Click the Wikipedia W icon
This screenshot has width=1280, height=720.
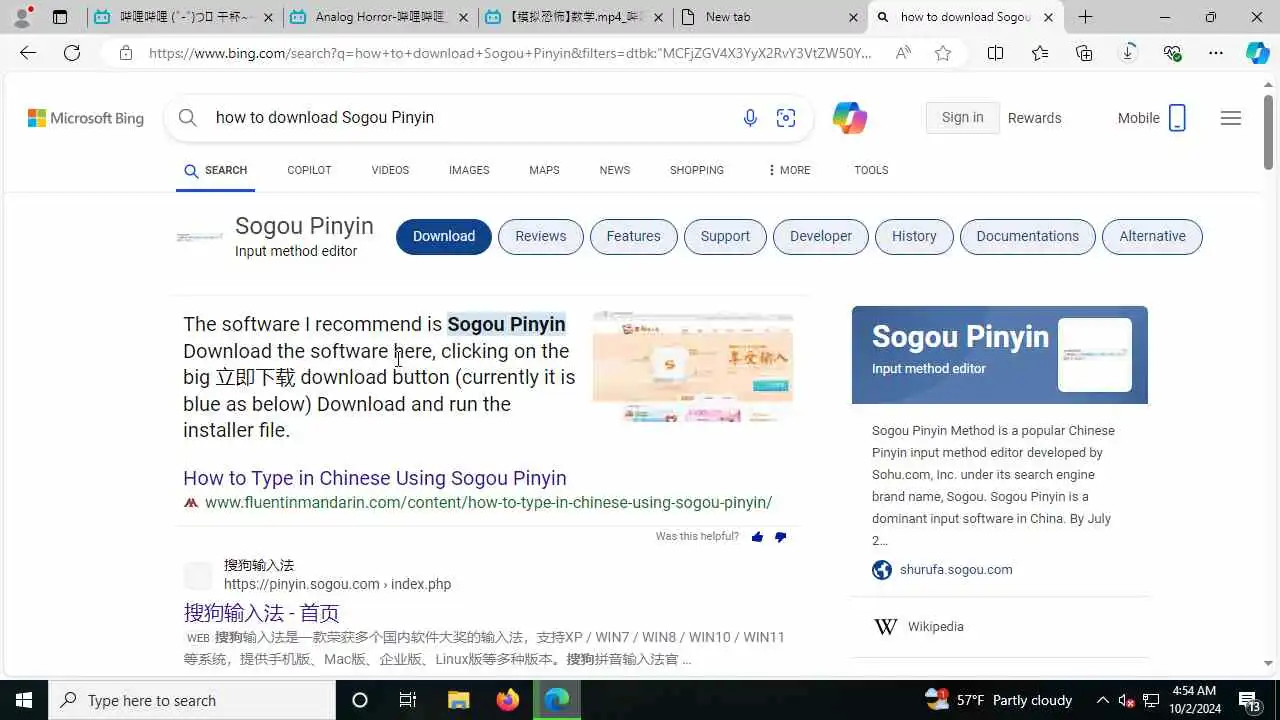[885, 627]
